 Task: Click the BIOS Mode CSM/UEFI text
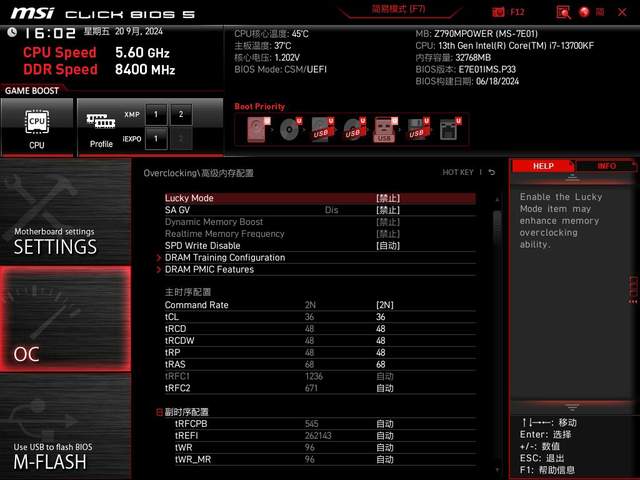(280, 69)
